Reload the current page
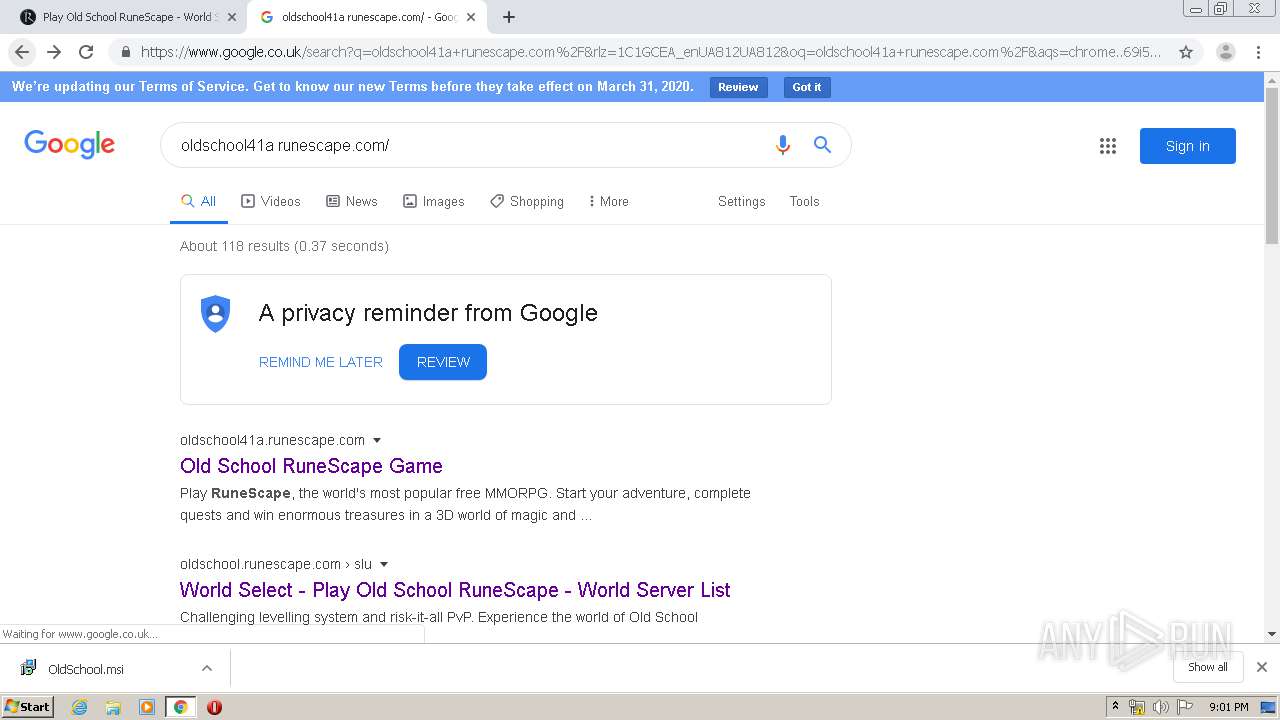Image resolution: width=1280 pixels, height=720 pixels. [86, 52]
